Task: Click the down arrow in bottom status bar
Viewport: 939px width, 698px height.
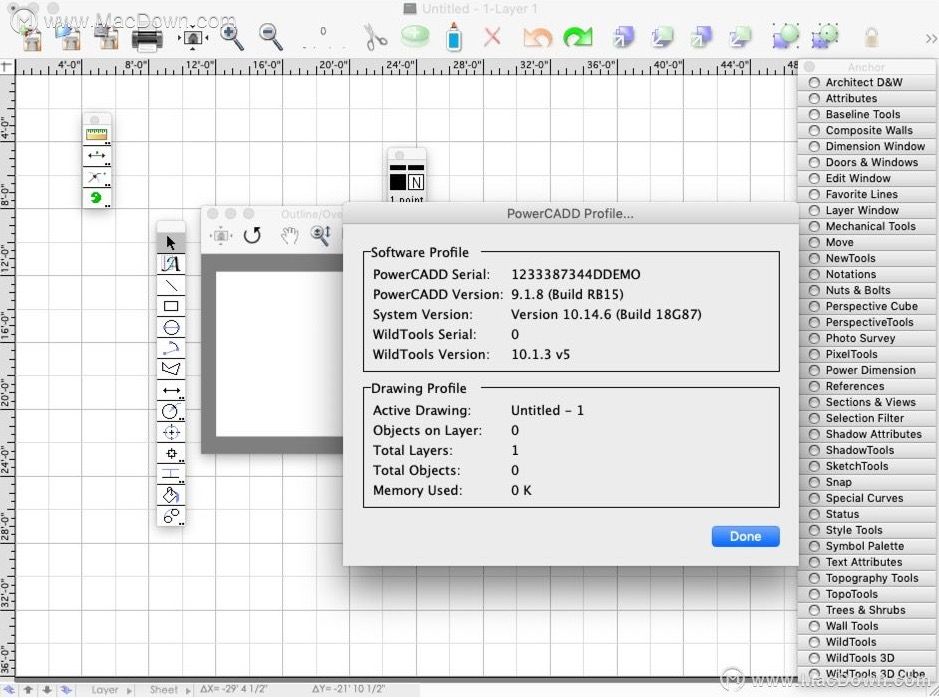Action: tap(47, 690)
